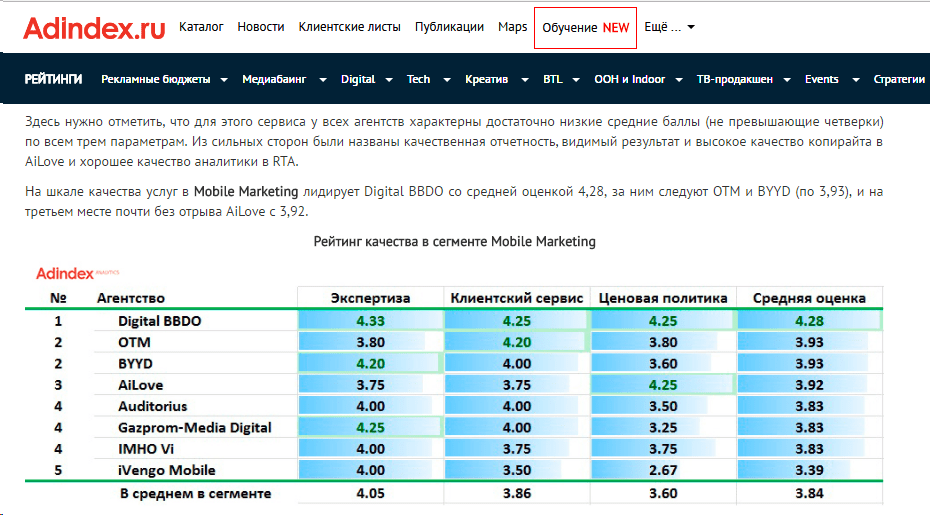Screen dimensions: 930x515
Task: Click the Ценовая политика column header
Action: [663, 298]
